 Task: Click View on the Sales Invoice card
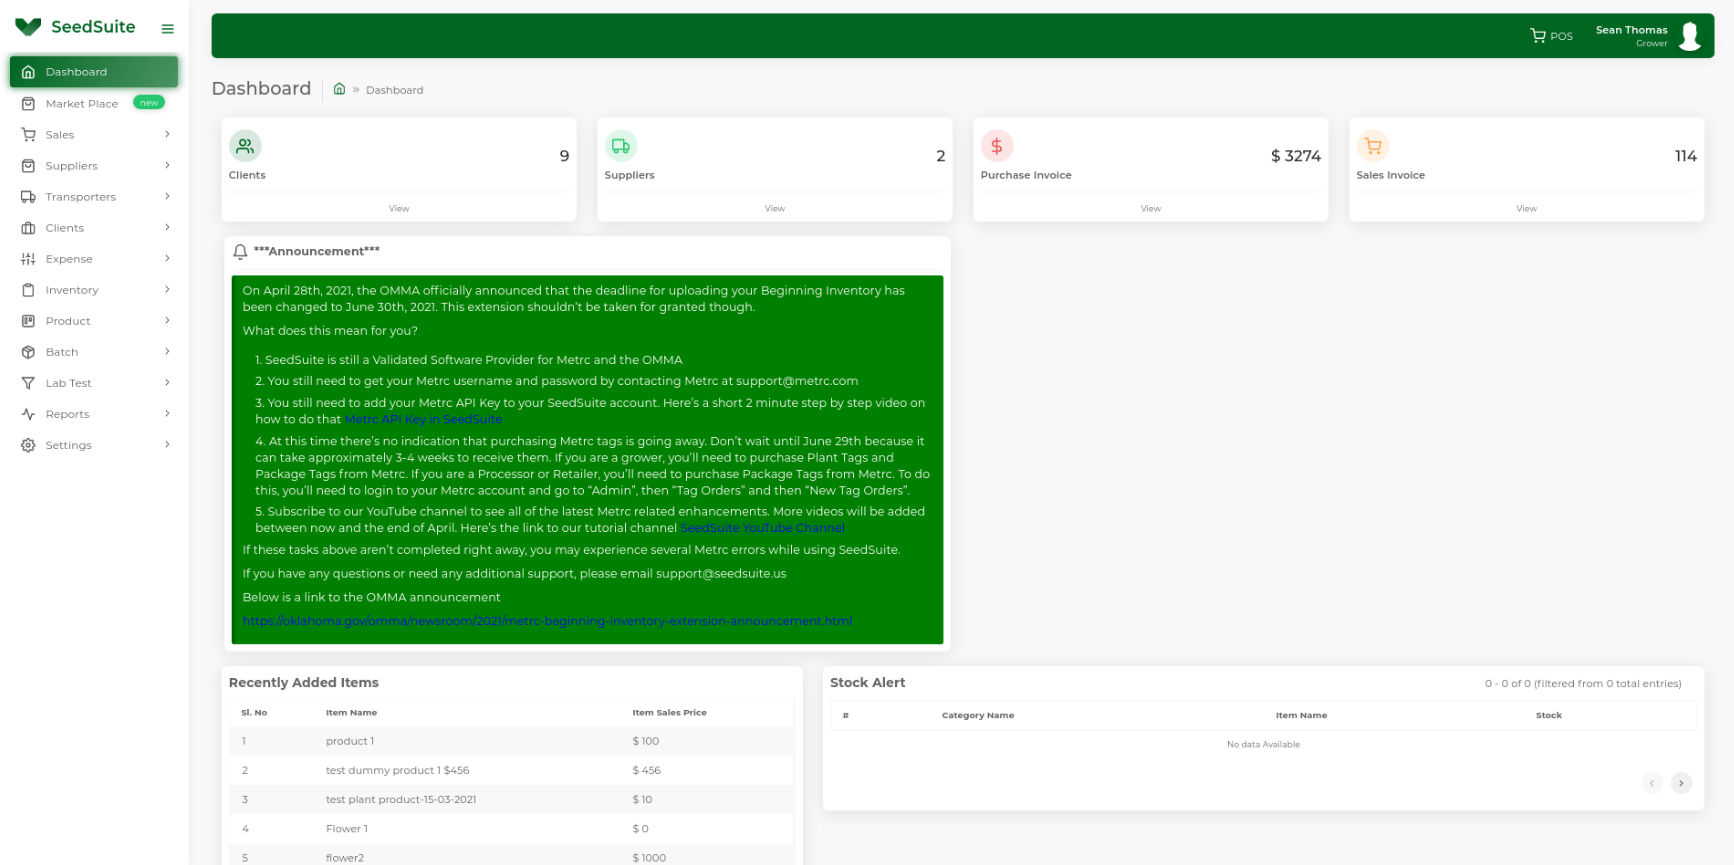pyautogui.click(x=1527, y=209)
